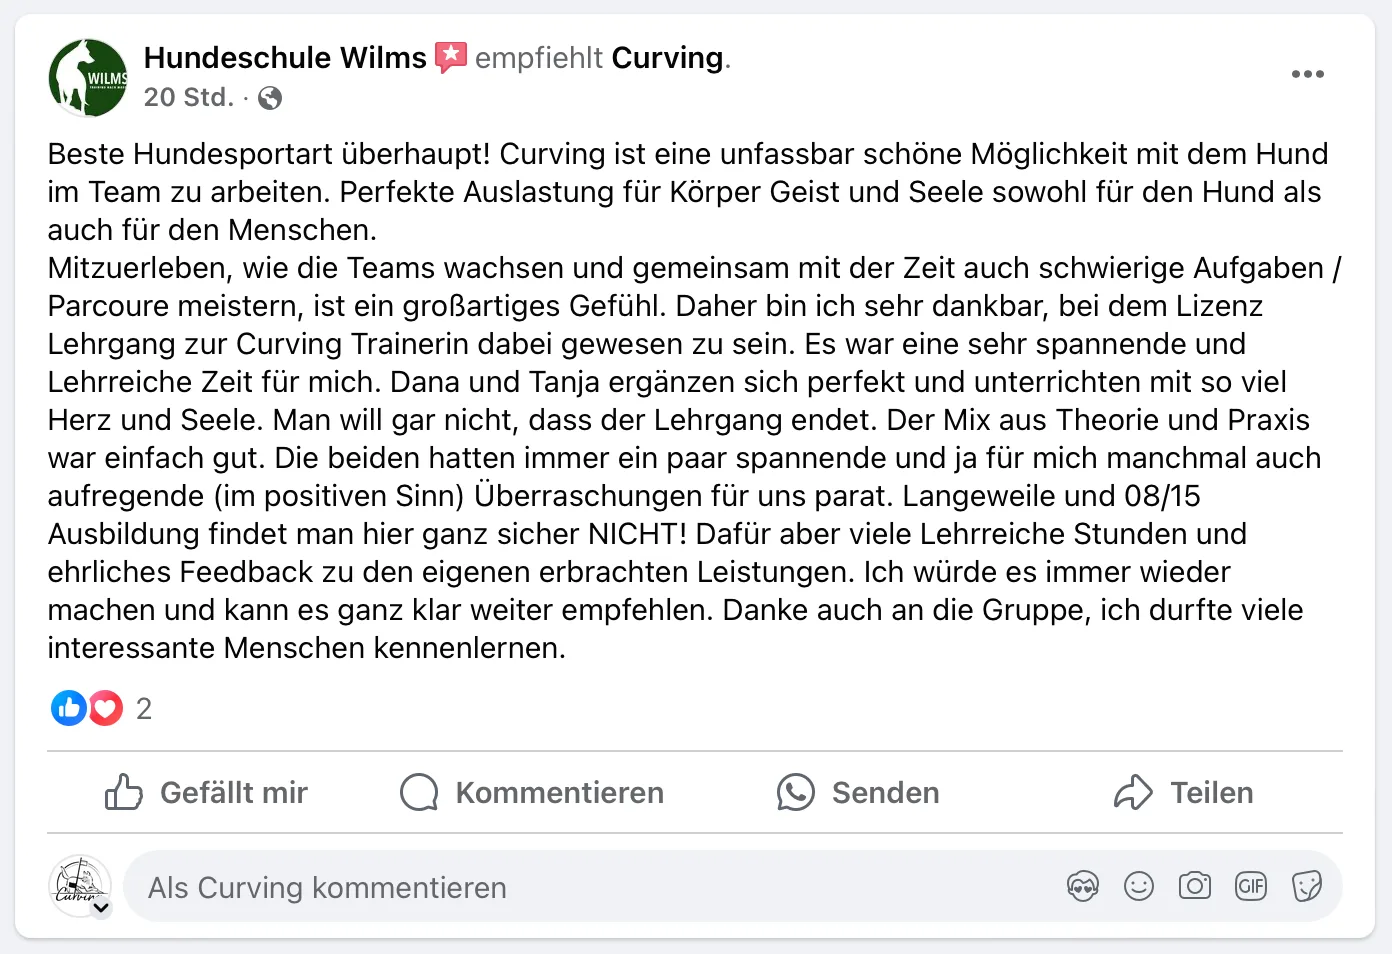Attach a photo with the camera icon
The height and width of the screenshot is (954, 1392).
pos(1194,886)
